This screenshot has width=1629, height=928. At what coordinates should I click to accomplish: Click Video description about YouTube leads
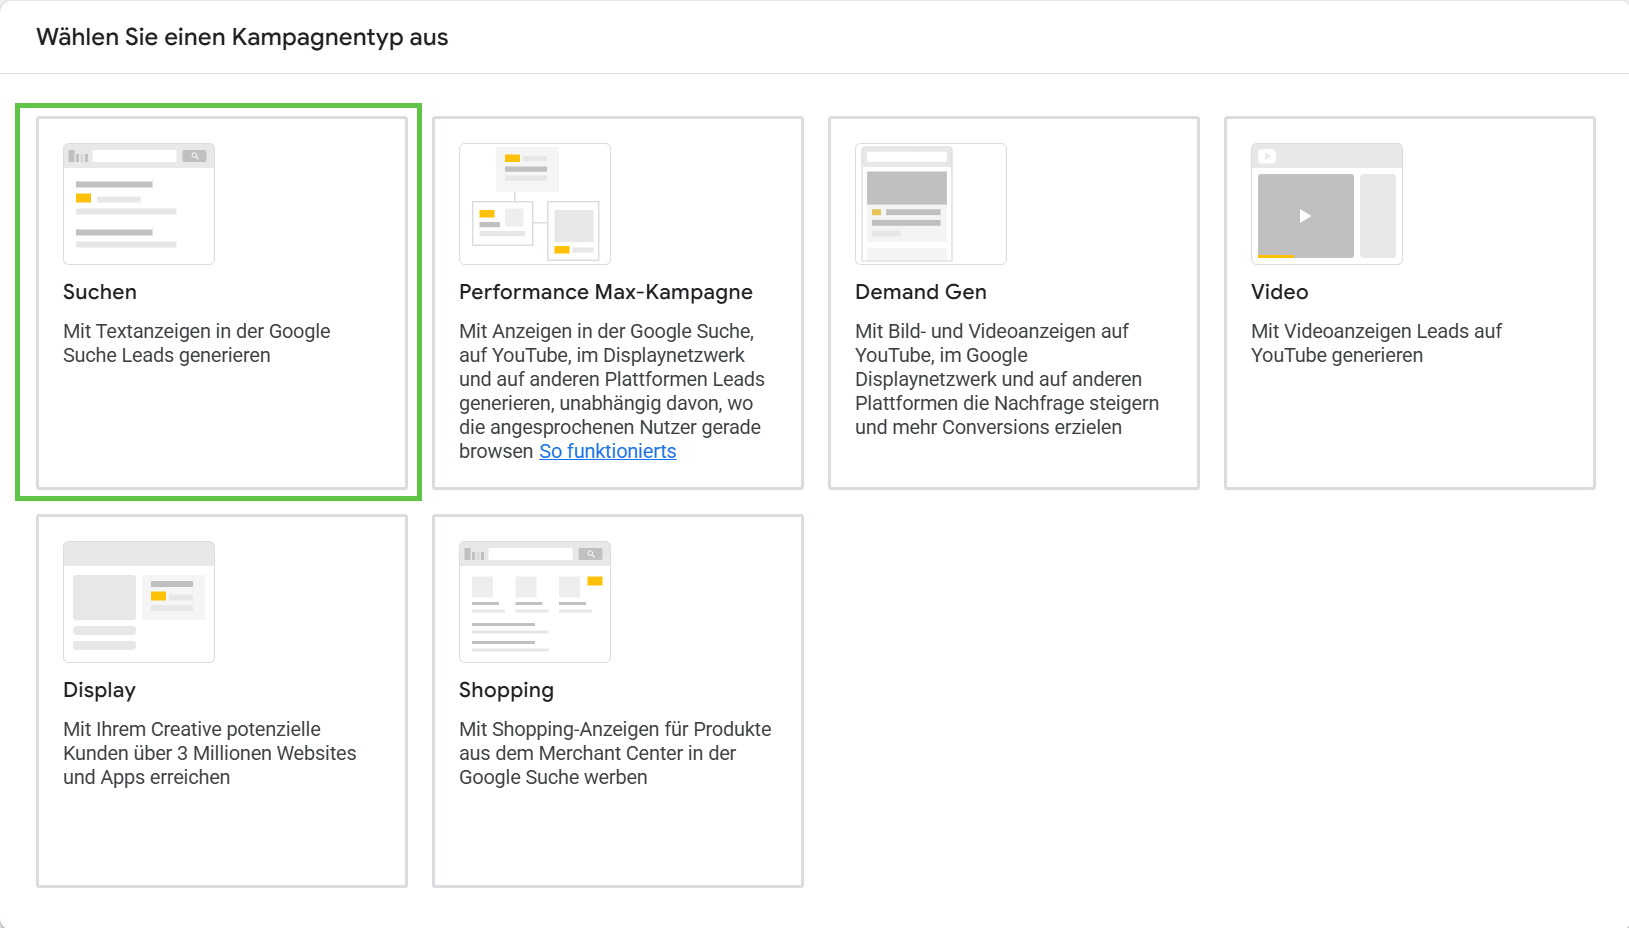point(1376,343)
